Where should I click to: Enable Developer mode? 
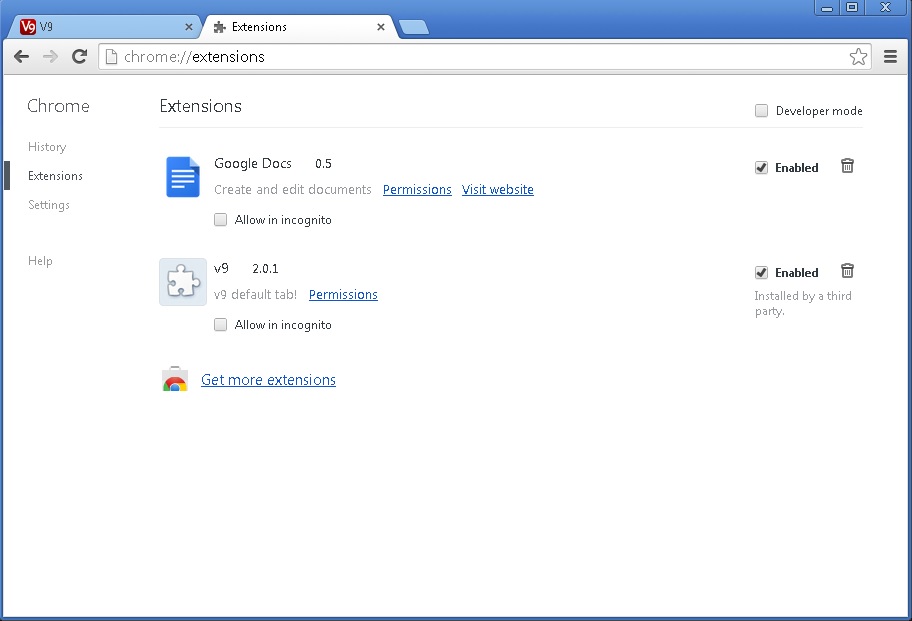[x=761, y=111]
